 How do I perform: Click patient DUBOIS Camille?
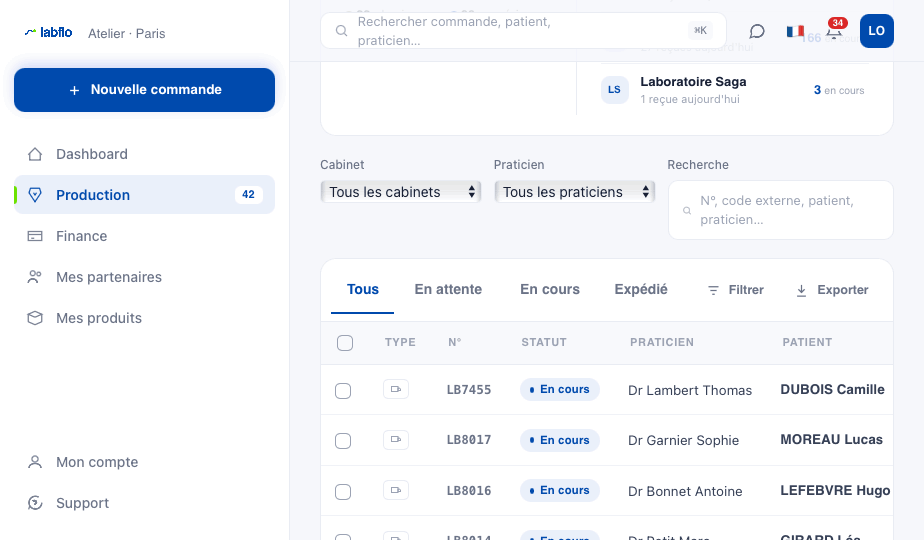click(x=833, y=390)
